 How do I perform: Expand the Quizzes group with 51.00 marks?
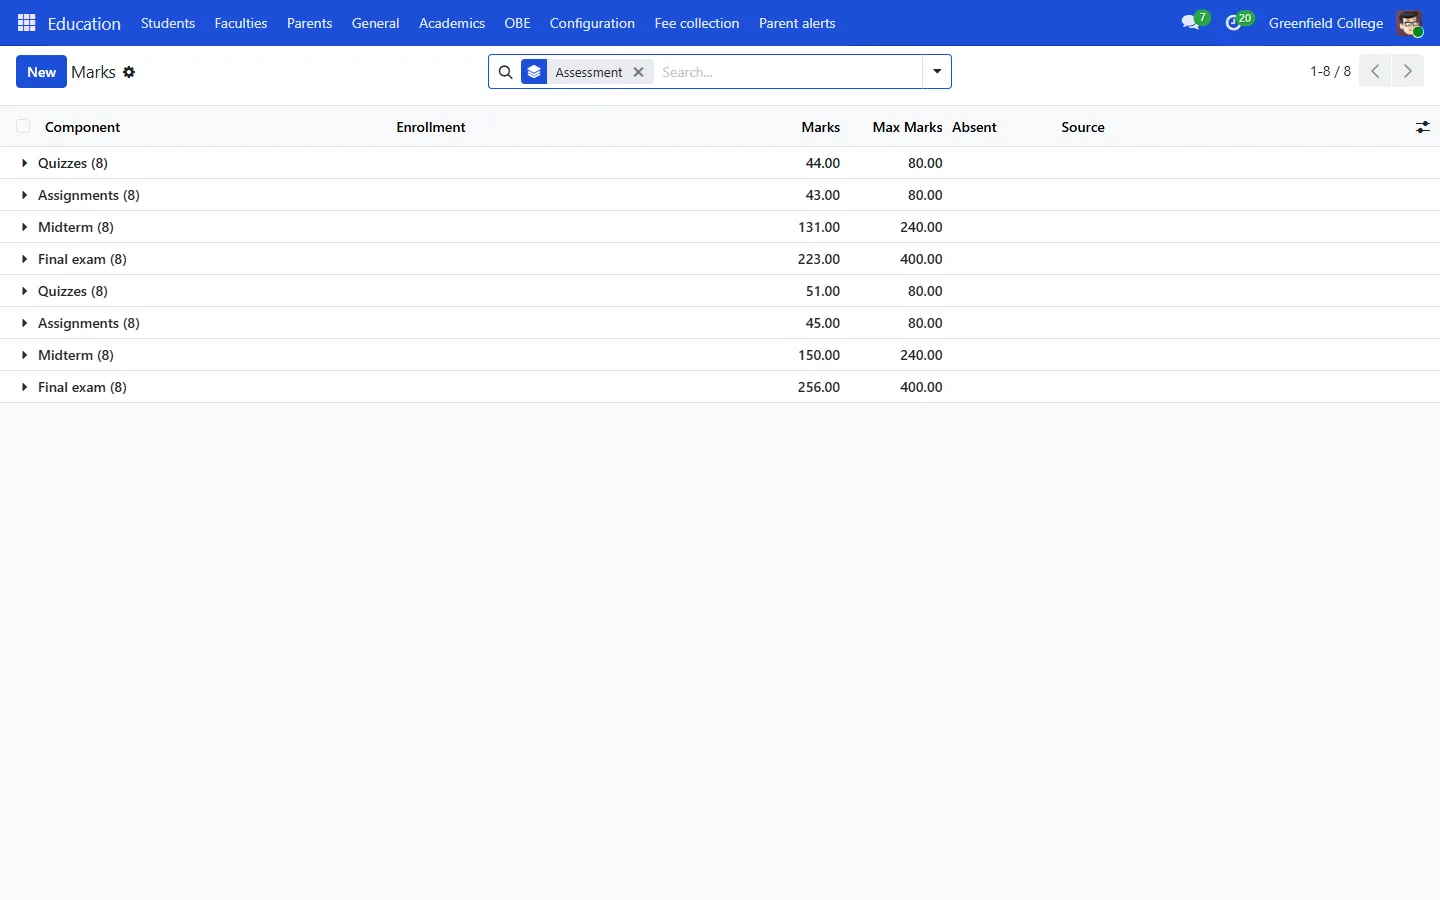click(720, 291)
